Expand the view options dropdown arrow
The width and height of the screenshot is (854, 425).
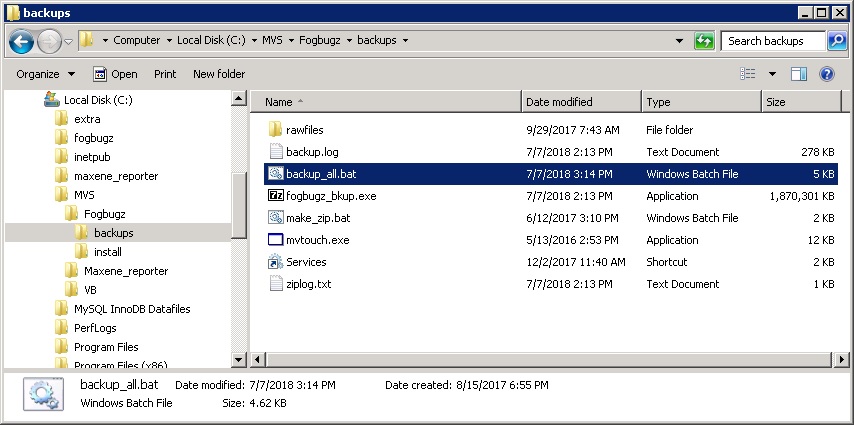pyautogui.click(x=772, y=74)
